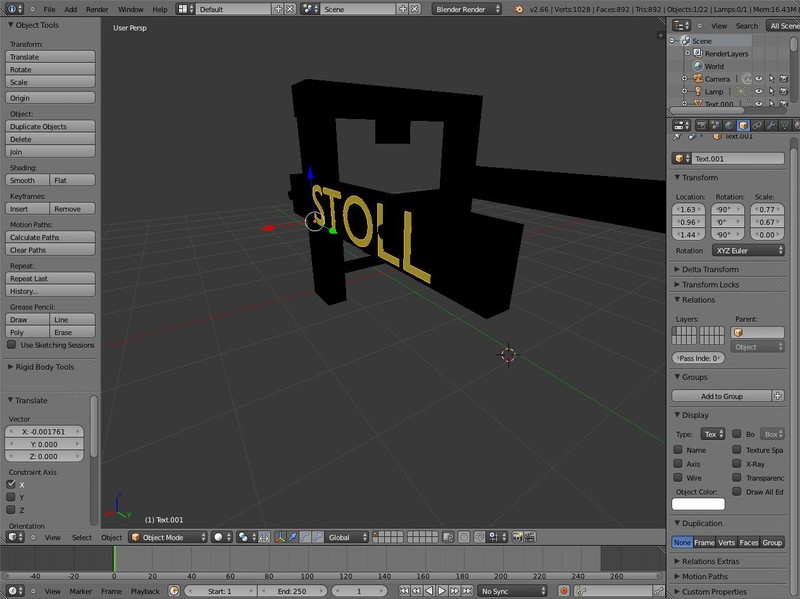This screenshot has height=599, width=800.
Task: Click the Blender logo in the info header
Action: pyautogui.click(x=518, y=9)
